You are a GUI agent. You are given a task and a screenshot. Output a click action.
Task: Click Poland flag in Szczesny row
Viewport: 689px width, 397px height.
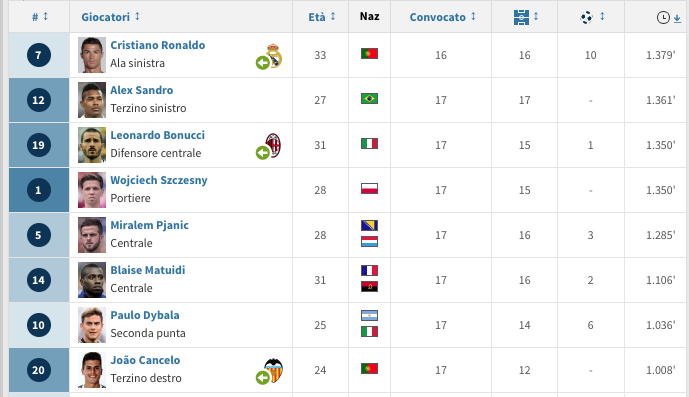tap(369, 189)
